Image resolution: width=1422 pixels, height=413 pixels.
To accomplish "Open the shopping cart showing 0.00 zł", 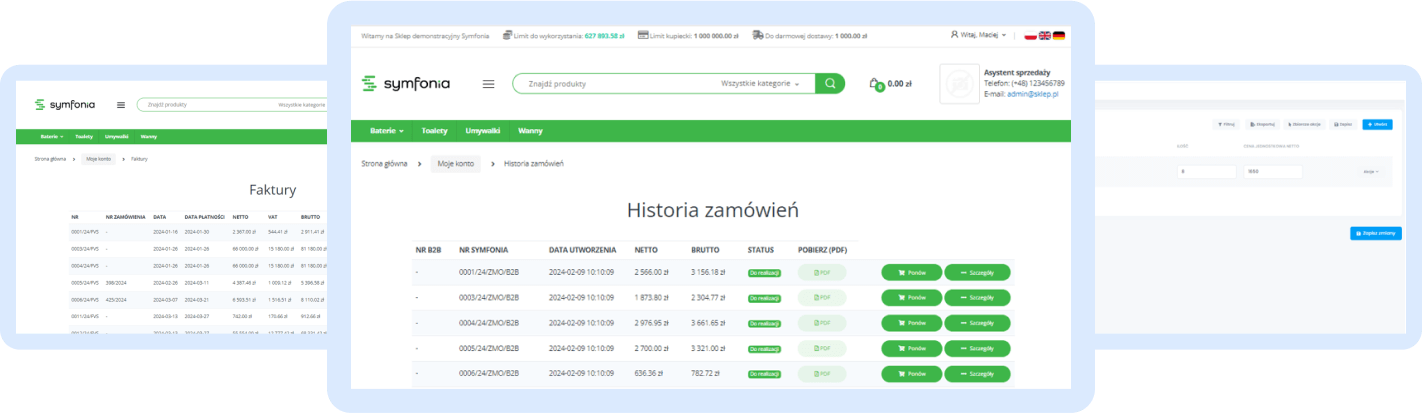I will 889,84.
